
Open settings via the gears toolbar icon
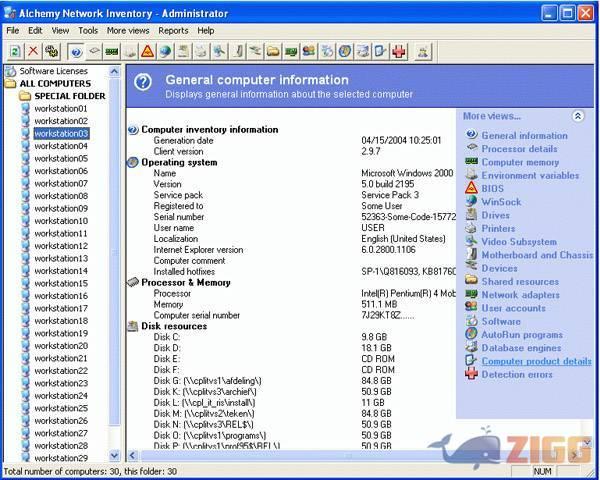pos(51,51)
